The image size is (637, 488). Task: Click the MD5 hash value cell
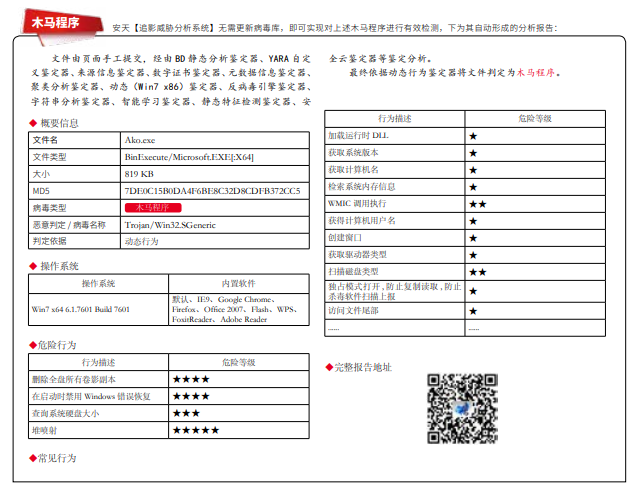point(215,191)
